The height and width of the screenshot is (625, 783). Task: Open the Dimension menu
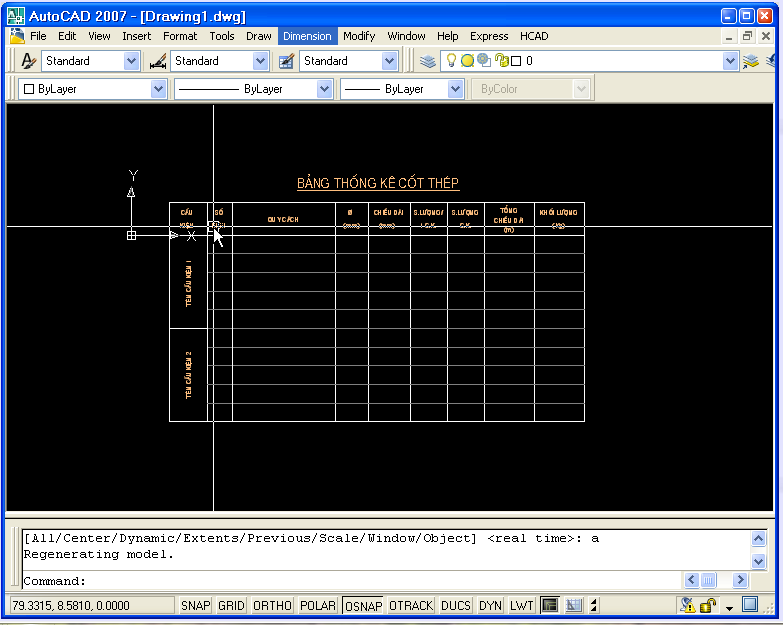[307, 36]
